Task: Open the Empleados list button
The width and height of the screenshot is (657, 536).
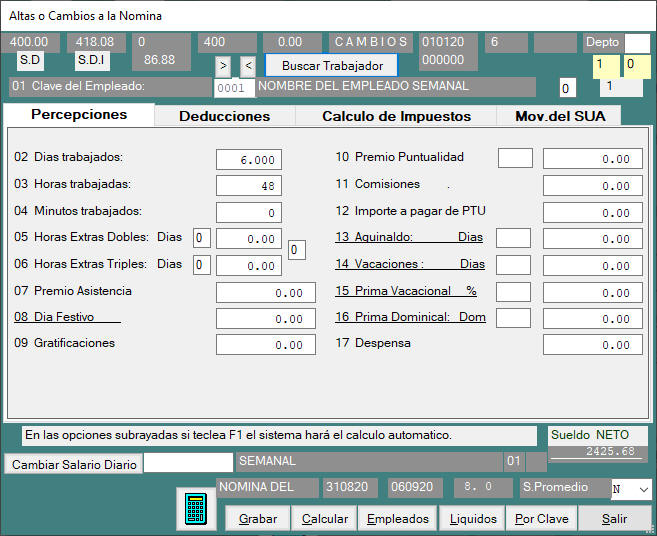Action: pos(398,519)
